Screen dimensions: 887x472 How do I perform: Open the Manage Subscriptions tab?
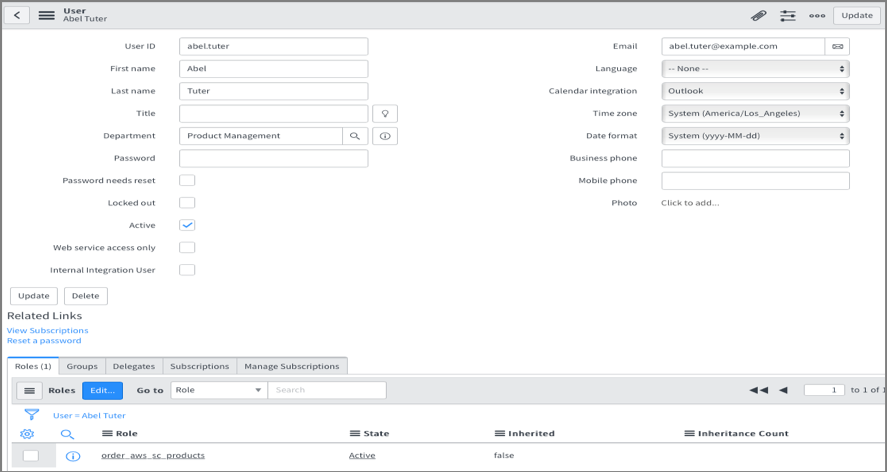[x=292, y=366]
